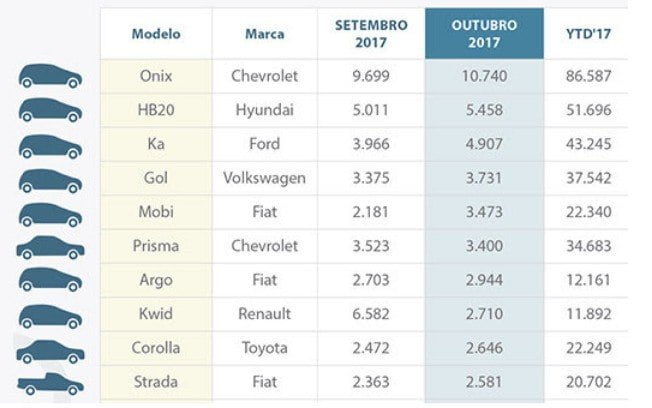Click the car icon next to Ka

[50, 146]
